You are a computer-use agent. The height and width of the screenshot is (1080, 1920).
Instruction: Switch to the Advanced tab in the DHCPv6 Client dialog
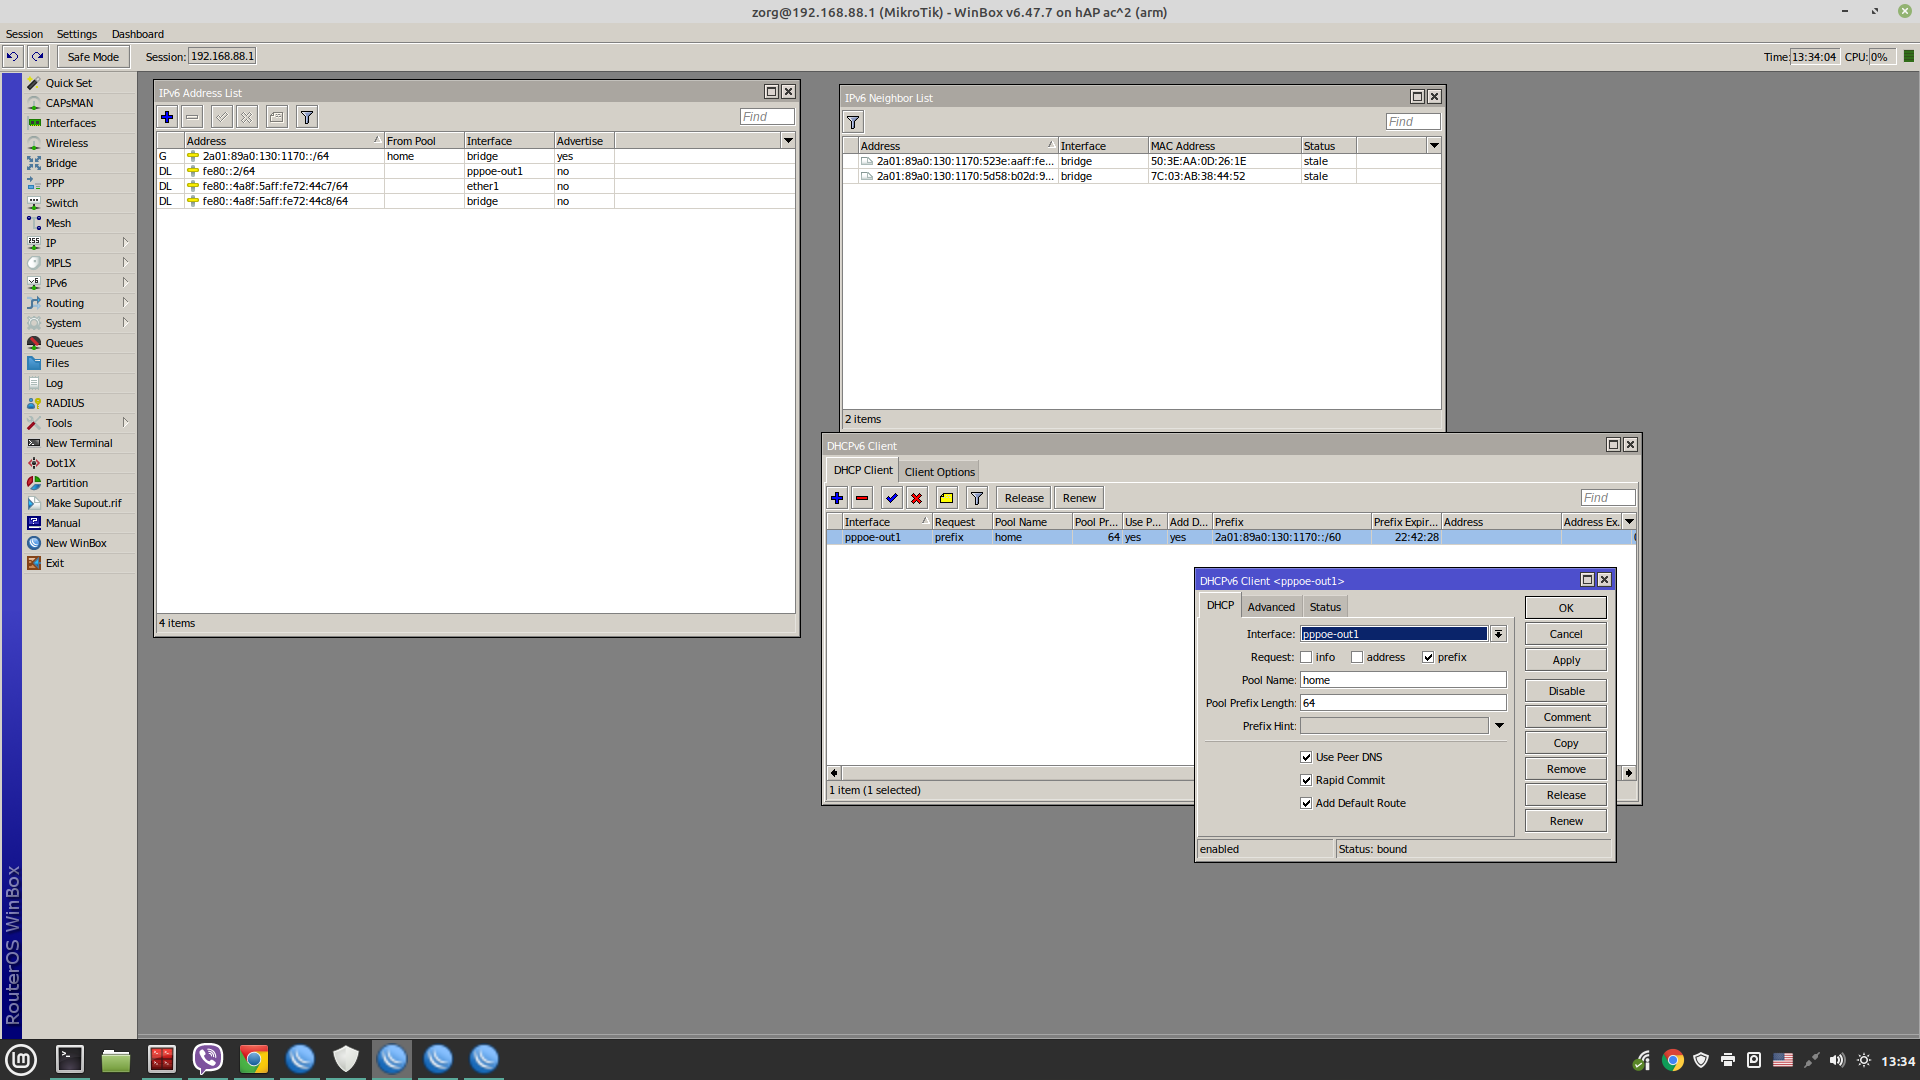1271,607
